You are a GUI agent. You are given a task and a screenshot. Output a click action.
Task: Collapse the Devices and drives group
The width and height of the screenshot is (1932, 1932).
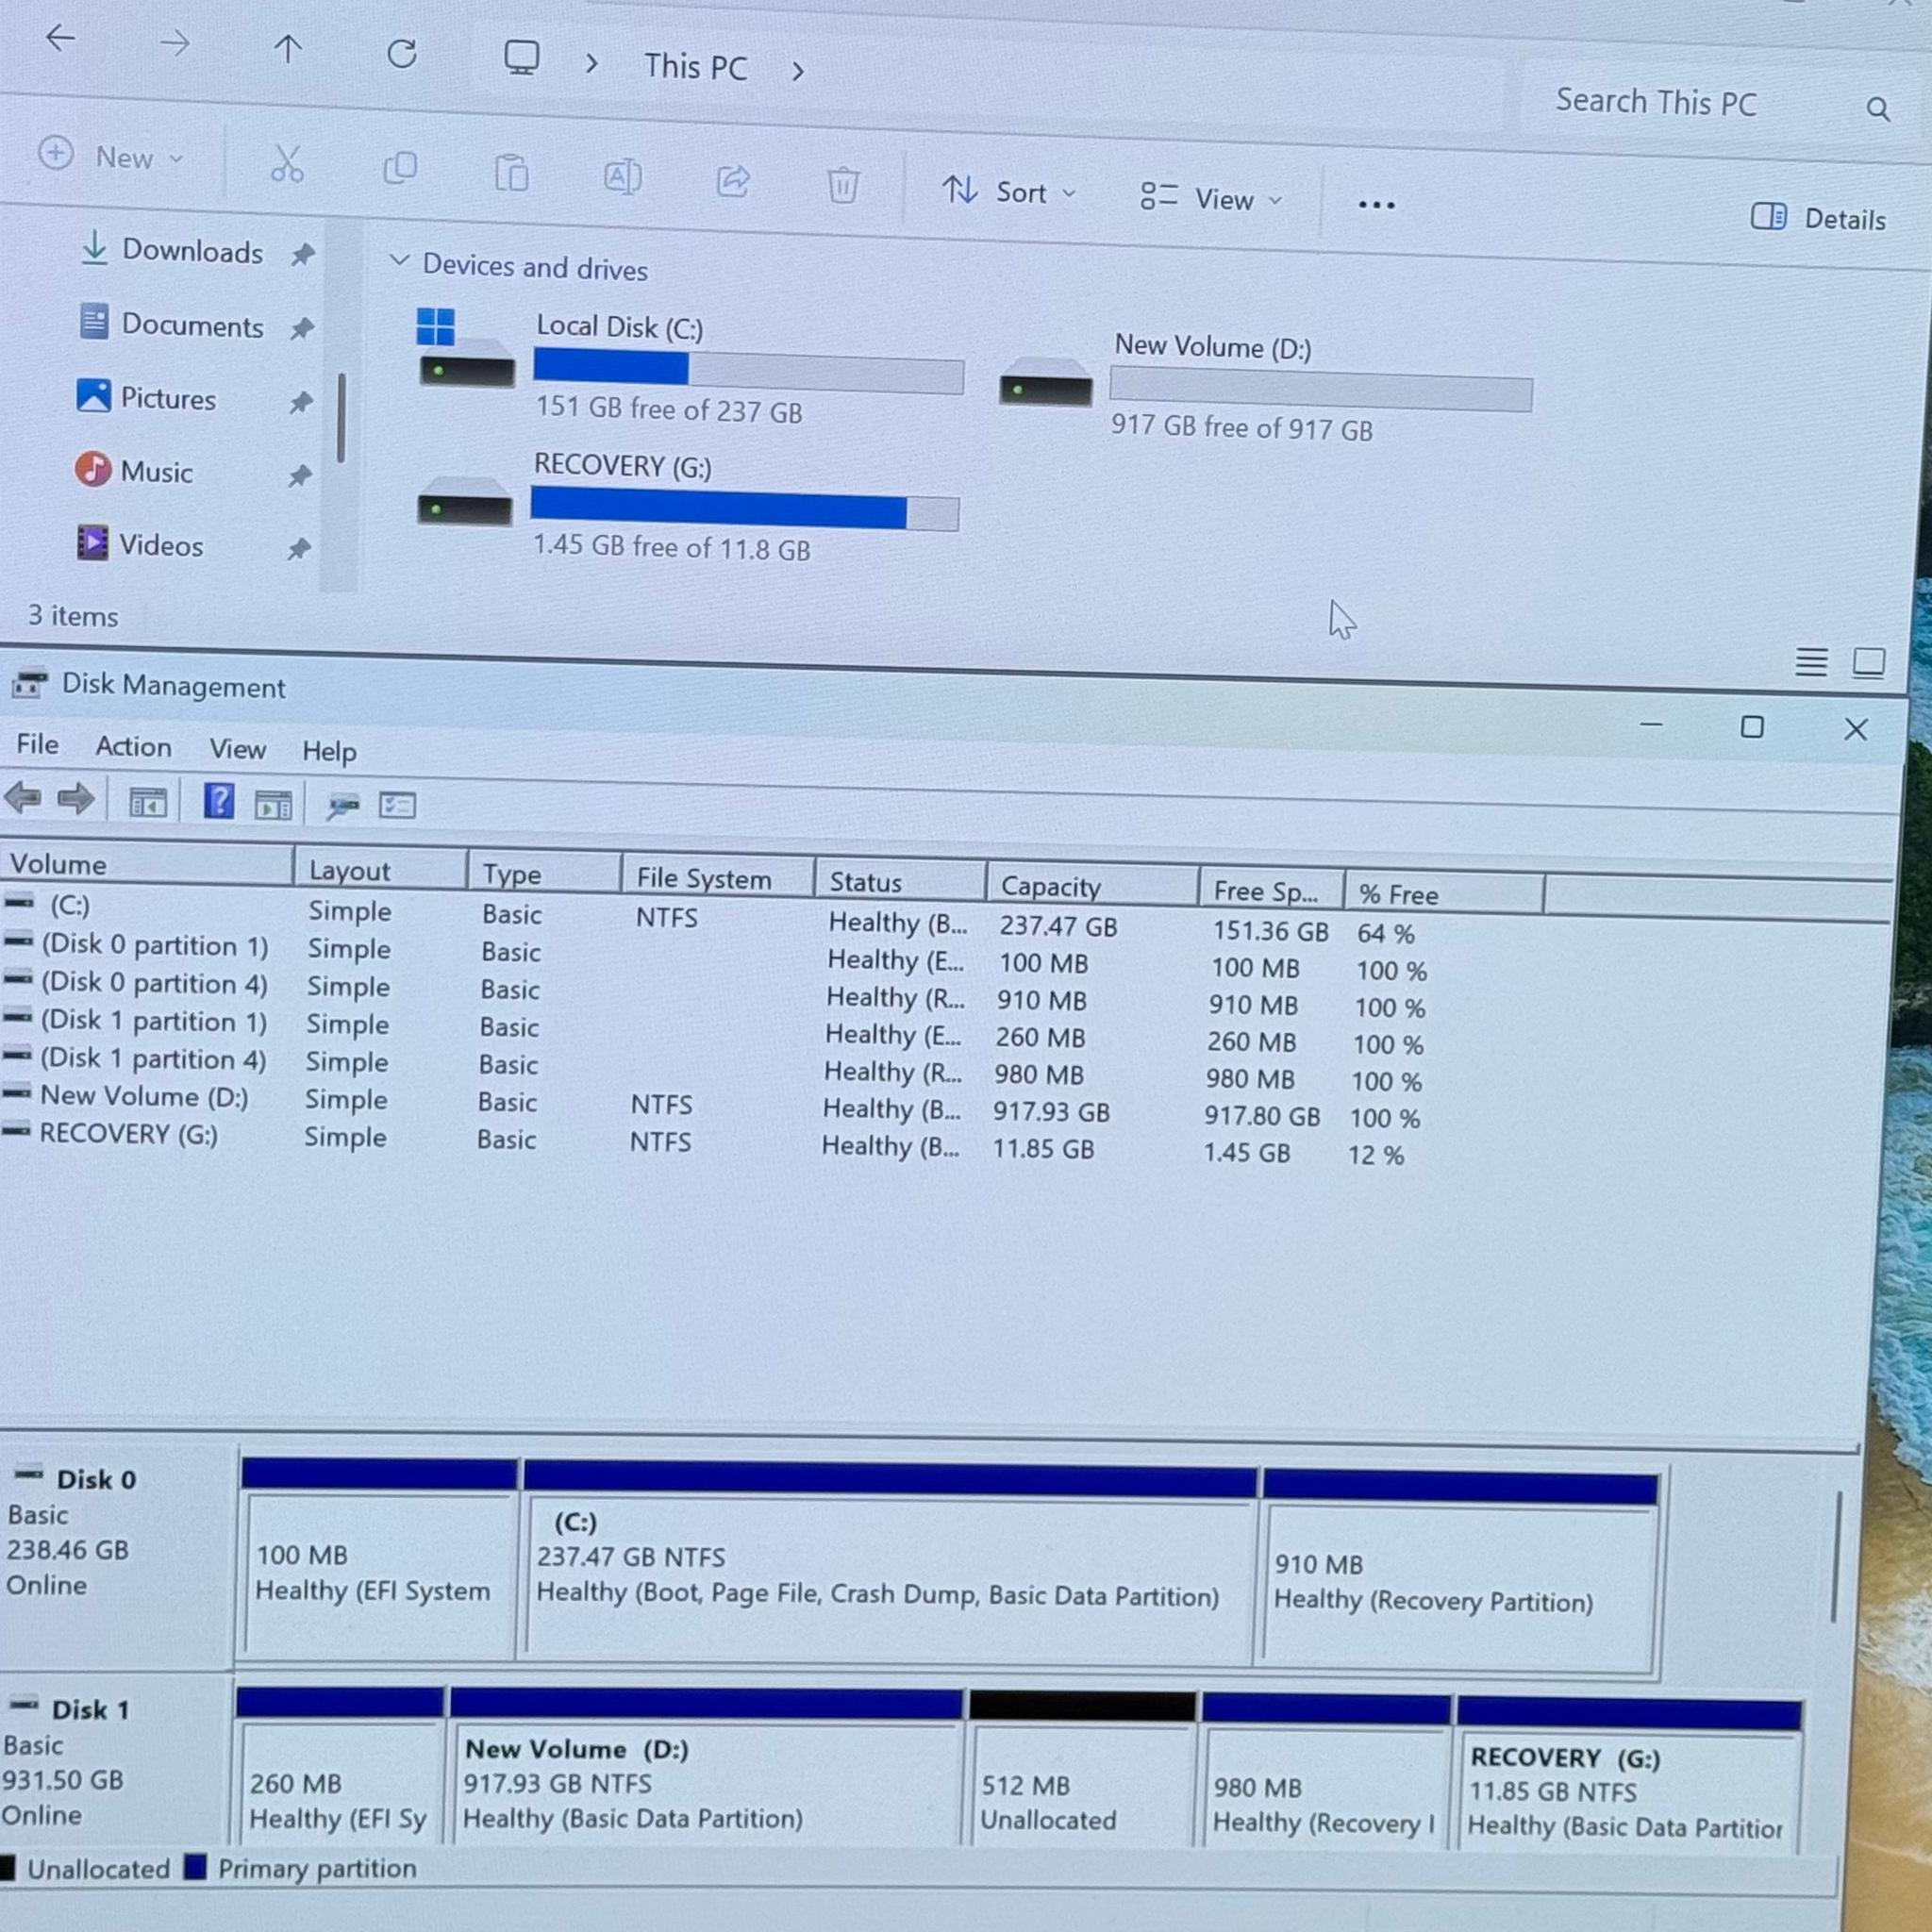(x=399, y=262)
